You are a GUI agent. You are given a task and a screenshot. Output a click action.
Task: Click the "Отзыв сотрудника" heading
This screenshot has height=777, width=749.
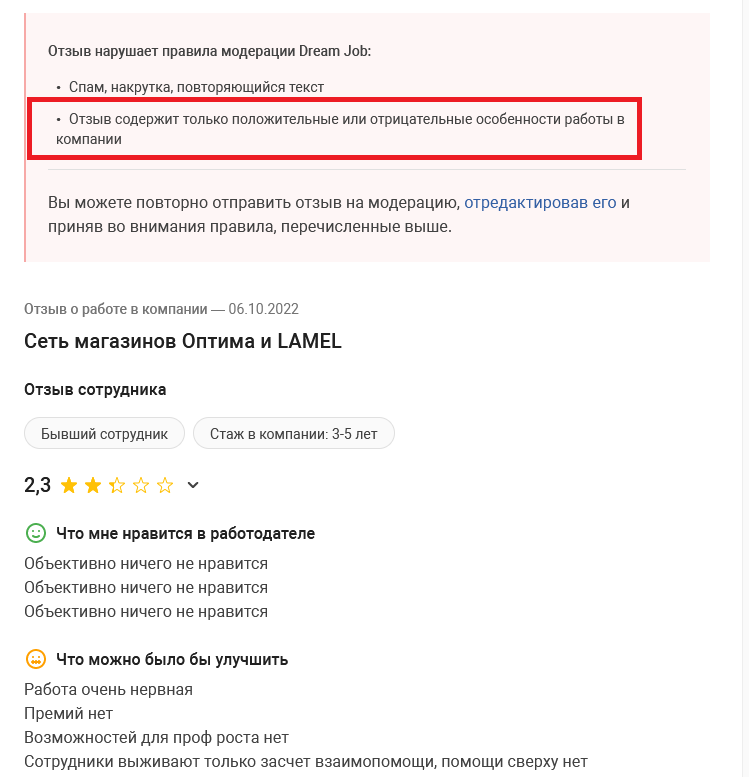pos(95,389)
